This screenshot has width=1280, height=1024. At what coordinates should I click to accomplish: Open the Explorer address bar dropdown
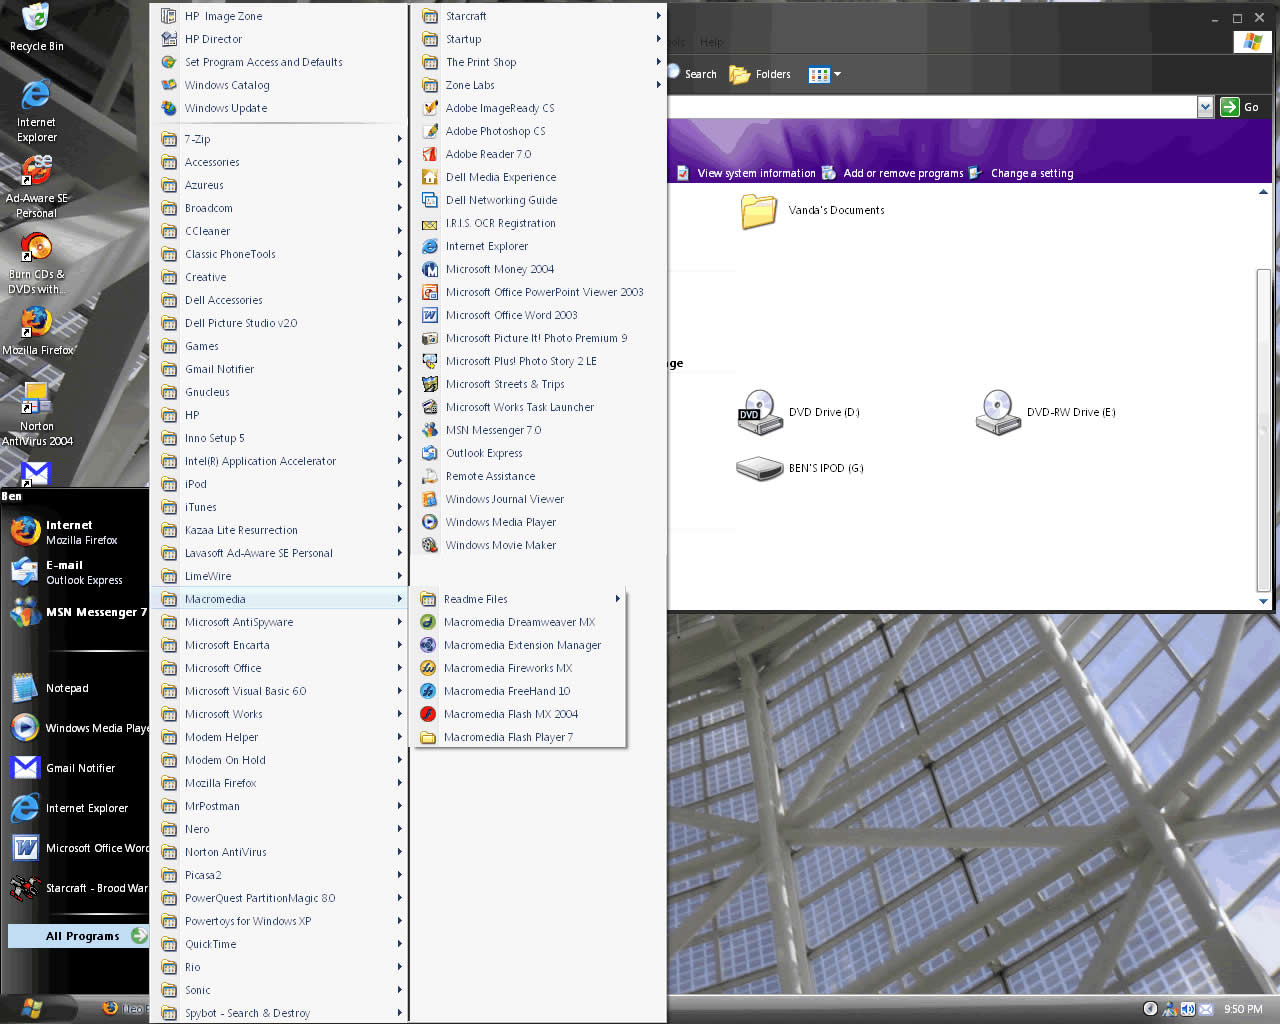point(1205,107)
